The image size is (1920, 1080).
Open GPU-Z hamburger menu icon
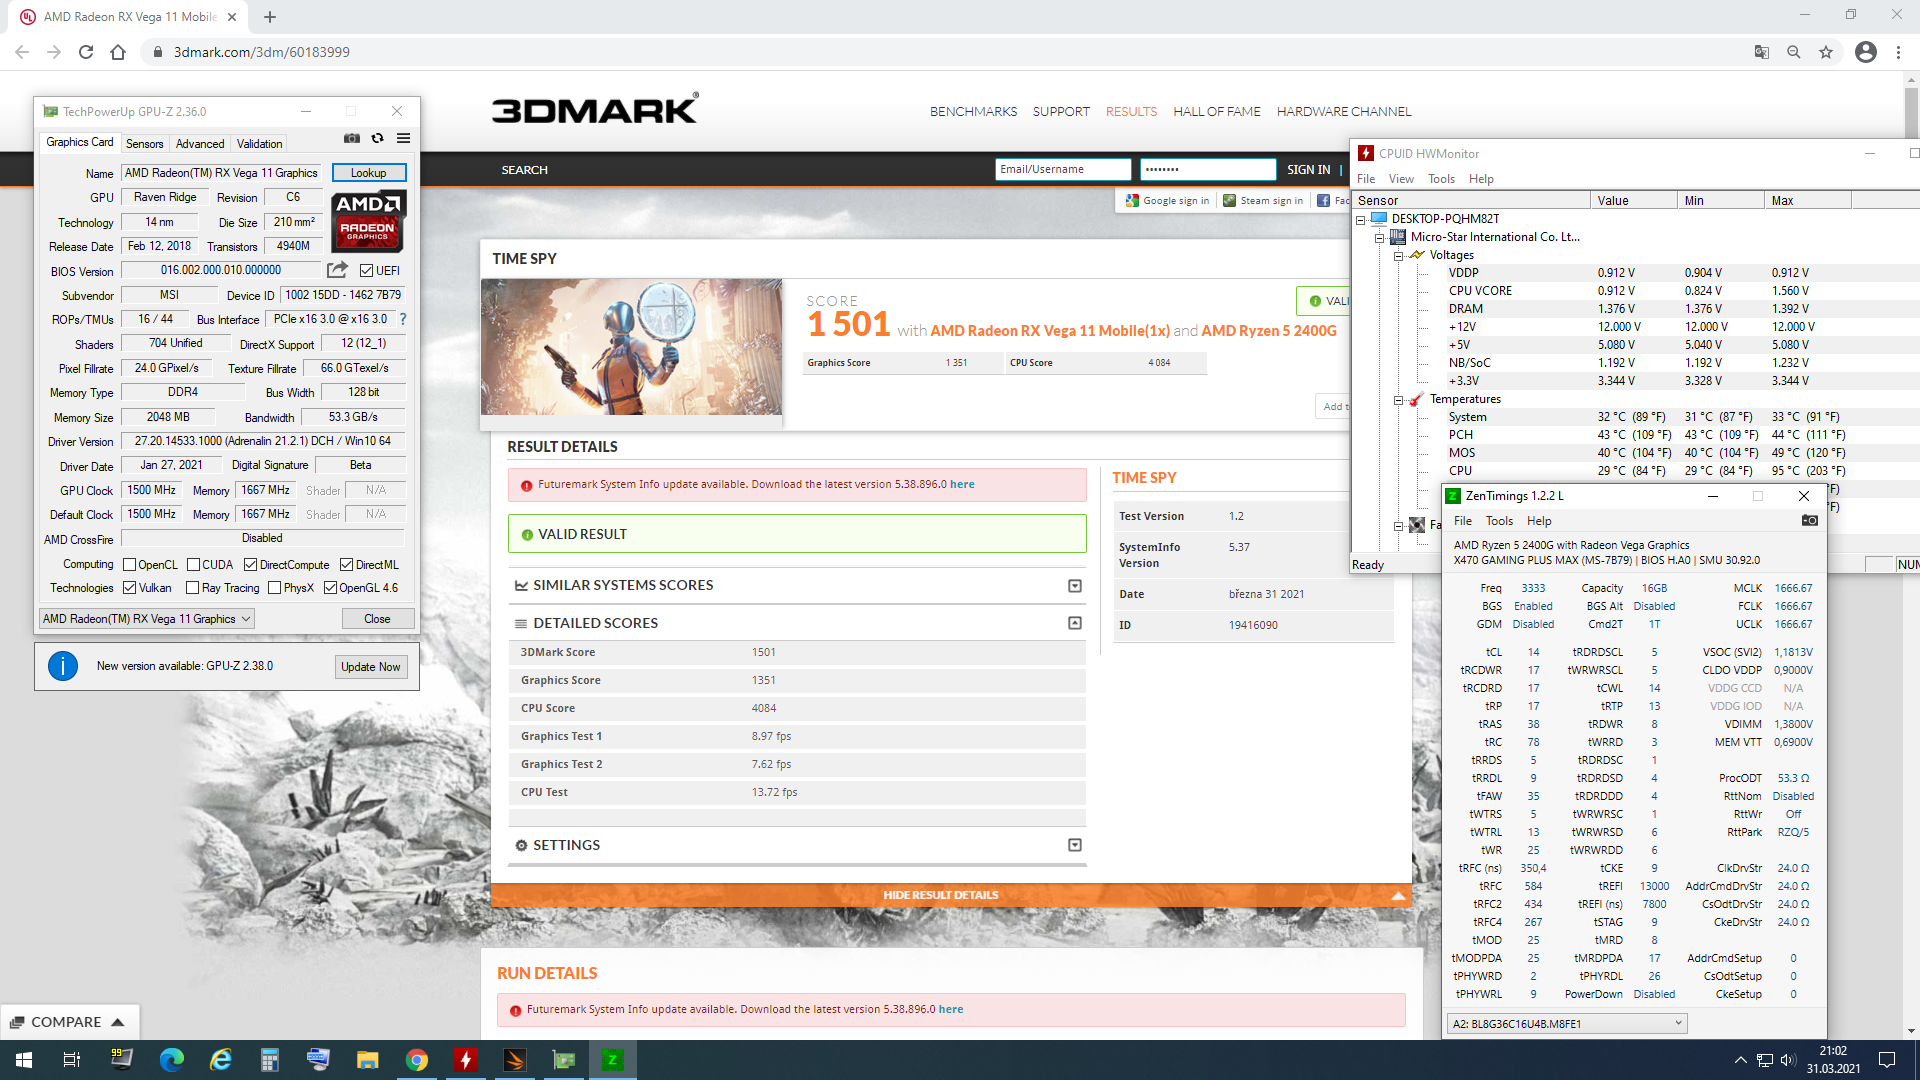coord(403,138)
